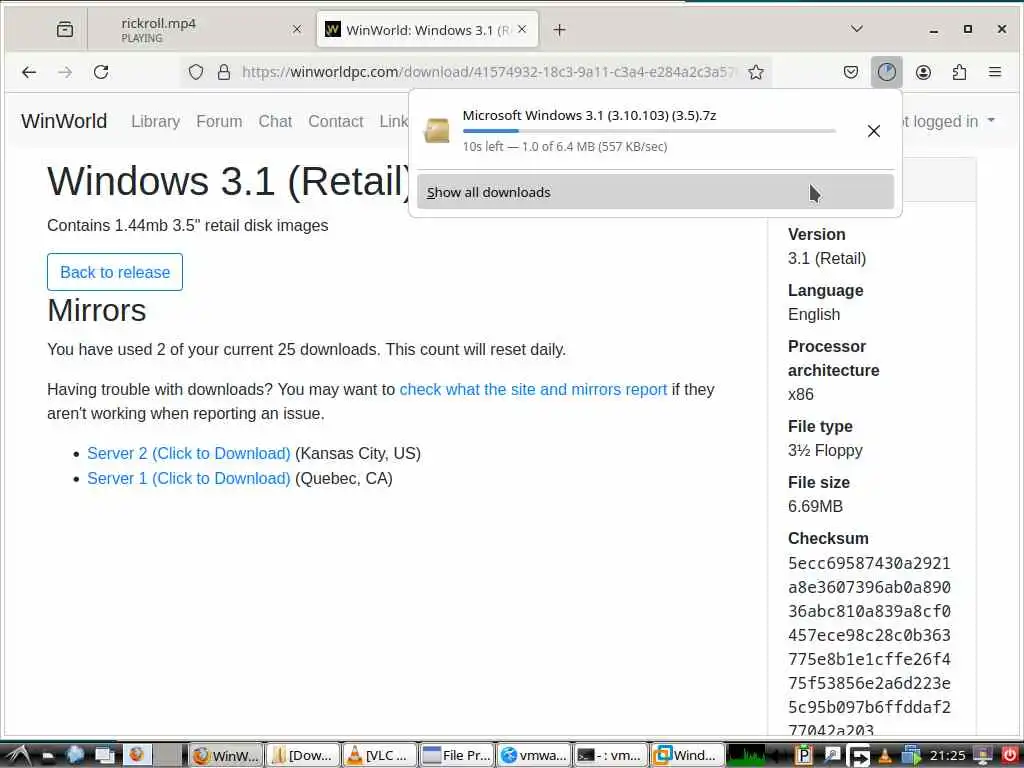This screenshot has height=768, width=1024.
Task: Open the tracking protection shield icon
Action: click(x=196, y=72)
